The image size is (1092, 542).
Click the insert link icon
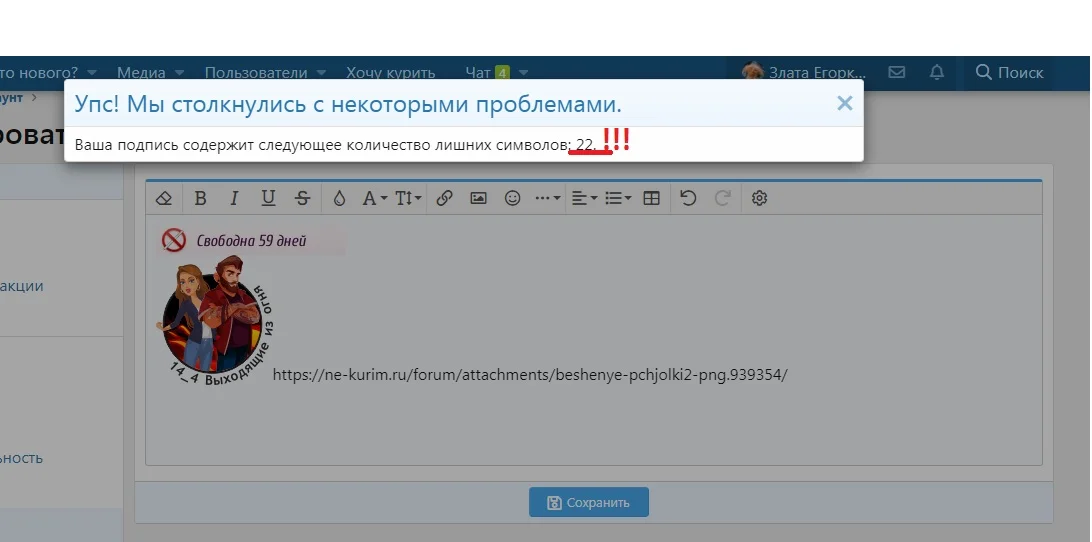click(x=444, y=199)
